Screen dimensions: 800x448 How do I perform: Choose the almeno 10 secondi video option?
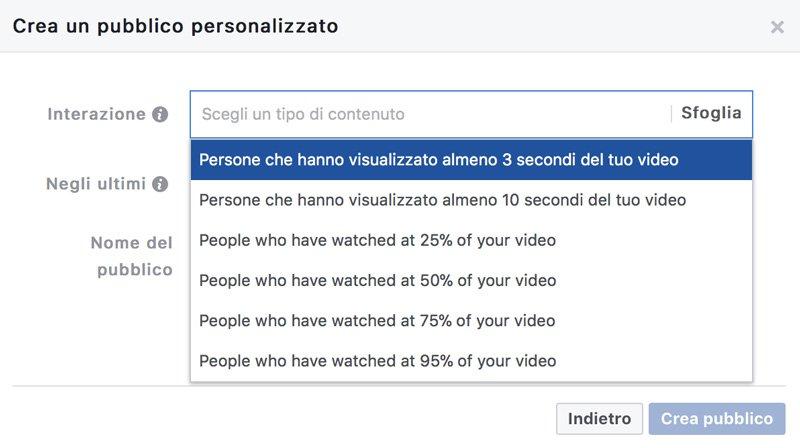471,200
